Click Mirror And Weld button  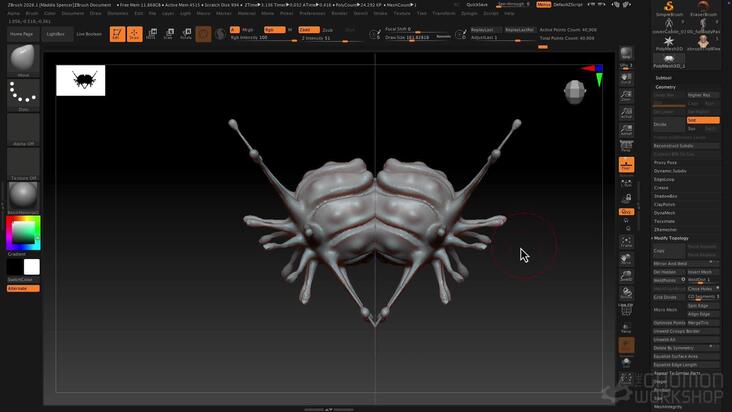pos(686,264)
